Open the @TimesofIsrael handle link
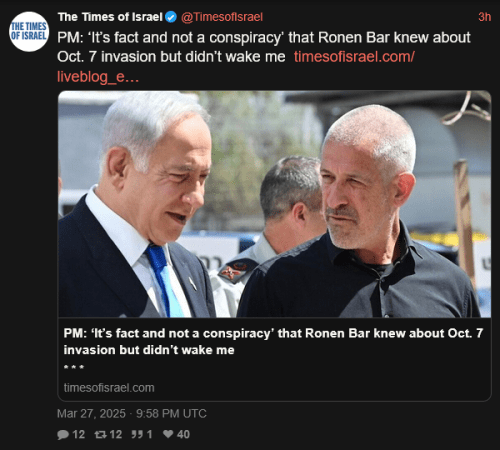The image size is (500, 450). coord(222,17)
